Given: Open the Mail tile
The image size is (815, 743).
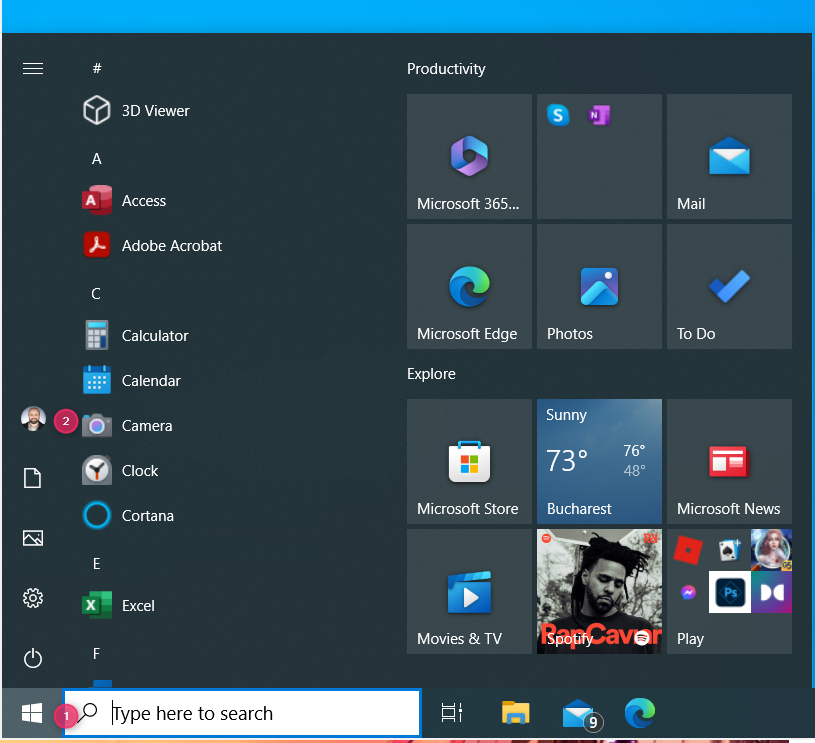Looking at the screenshot, I should pyautogui.click(x=729, y=157).
